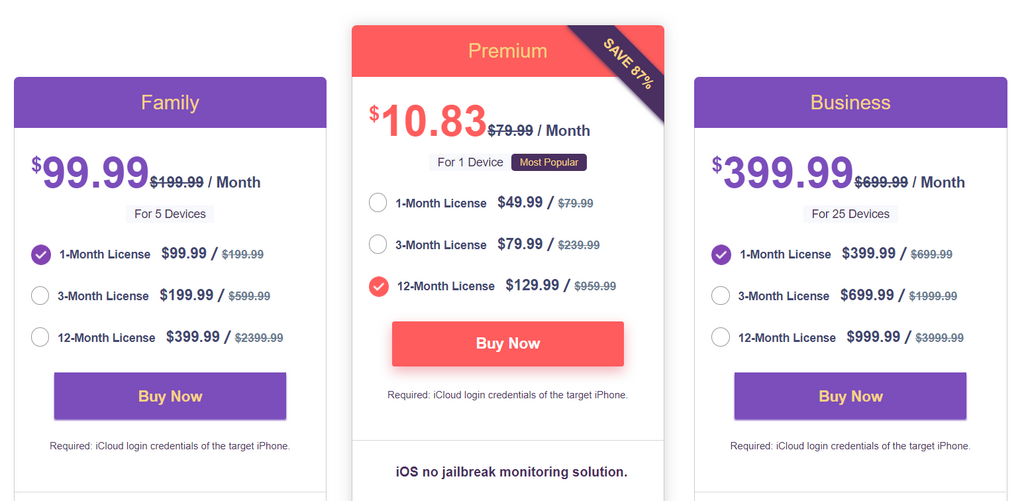Choose Premium 1-Month License option

(378, 202)
